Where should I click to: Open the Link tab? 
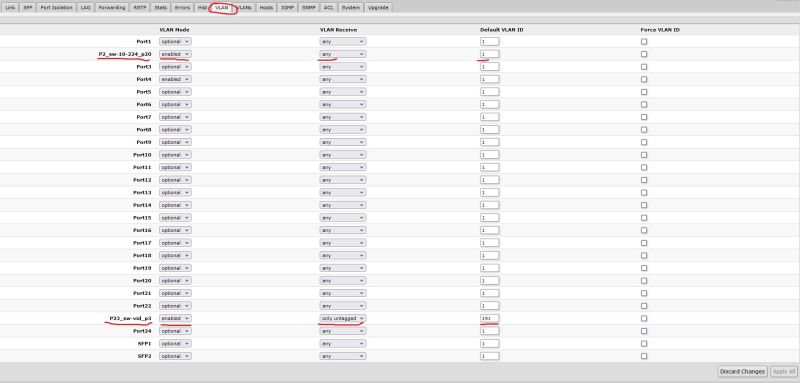coord(10,8)
